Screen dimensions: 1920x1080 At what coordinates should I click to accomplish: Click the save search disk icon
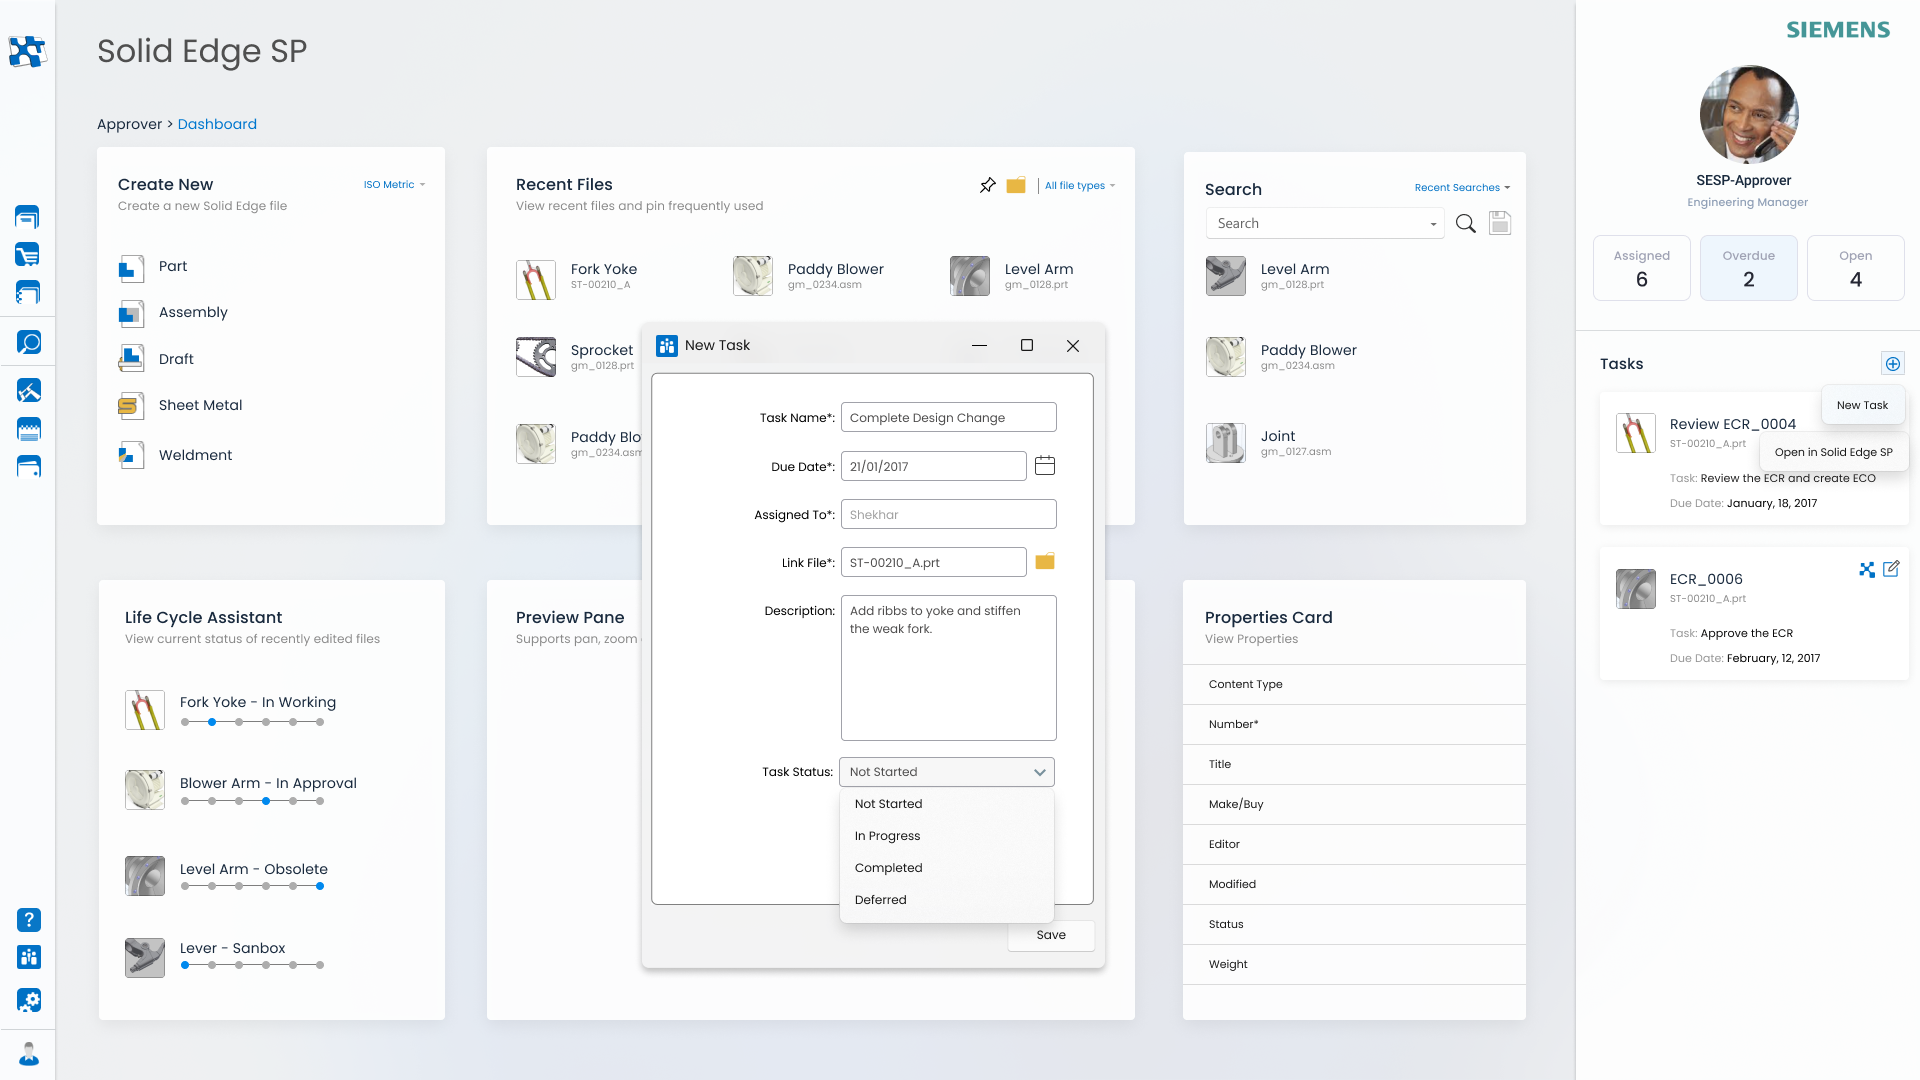tap(1500, 223)
